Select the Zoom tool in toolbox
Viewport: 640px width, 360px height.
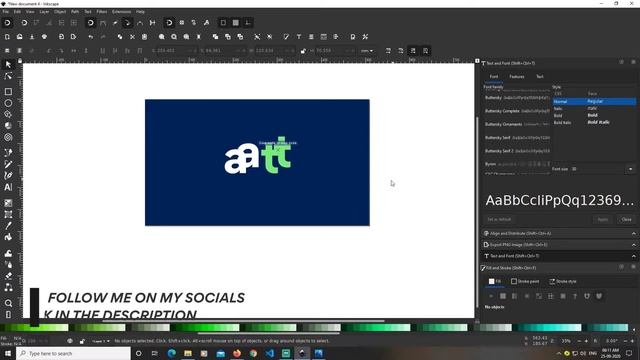8,303
